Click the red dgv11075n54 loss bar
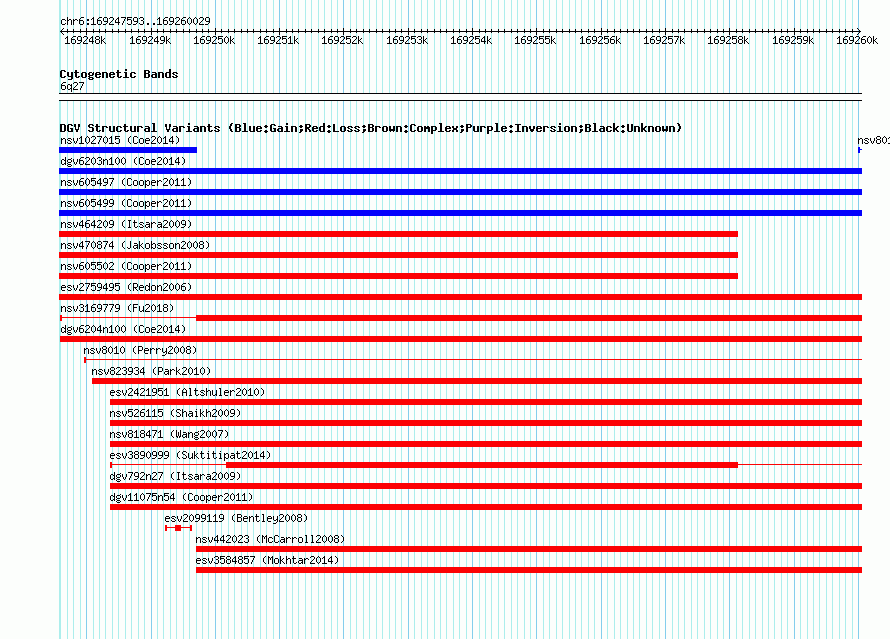Image resolution: width=890 pixels, height=639 pixels. 486,507
